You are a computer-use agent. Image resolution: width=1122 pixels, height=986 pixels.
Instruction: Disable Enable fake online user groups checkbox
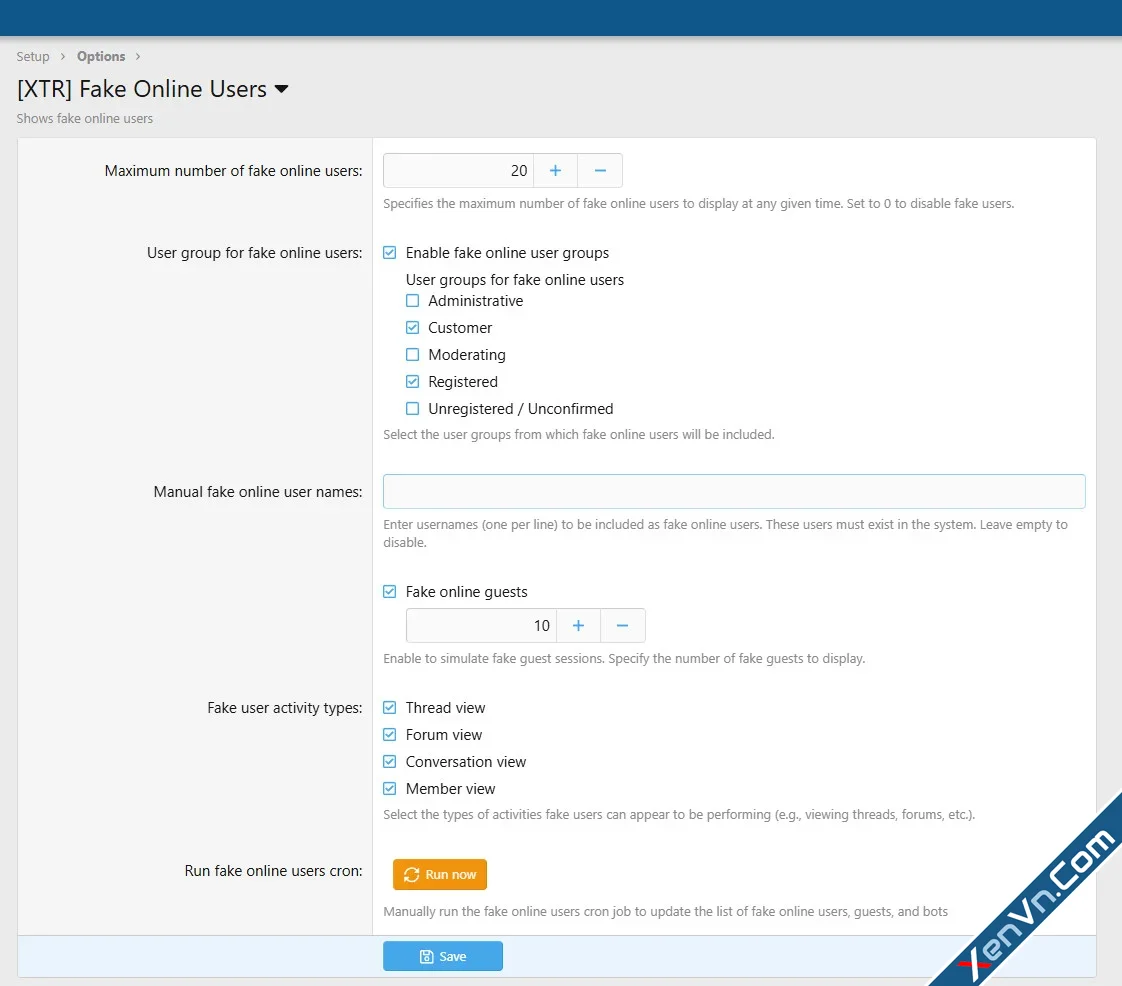390,253
